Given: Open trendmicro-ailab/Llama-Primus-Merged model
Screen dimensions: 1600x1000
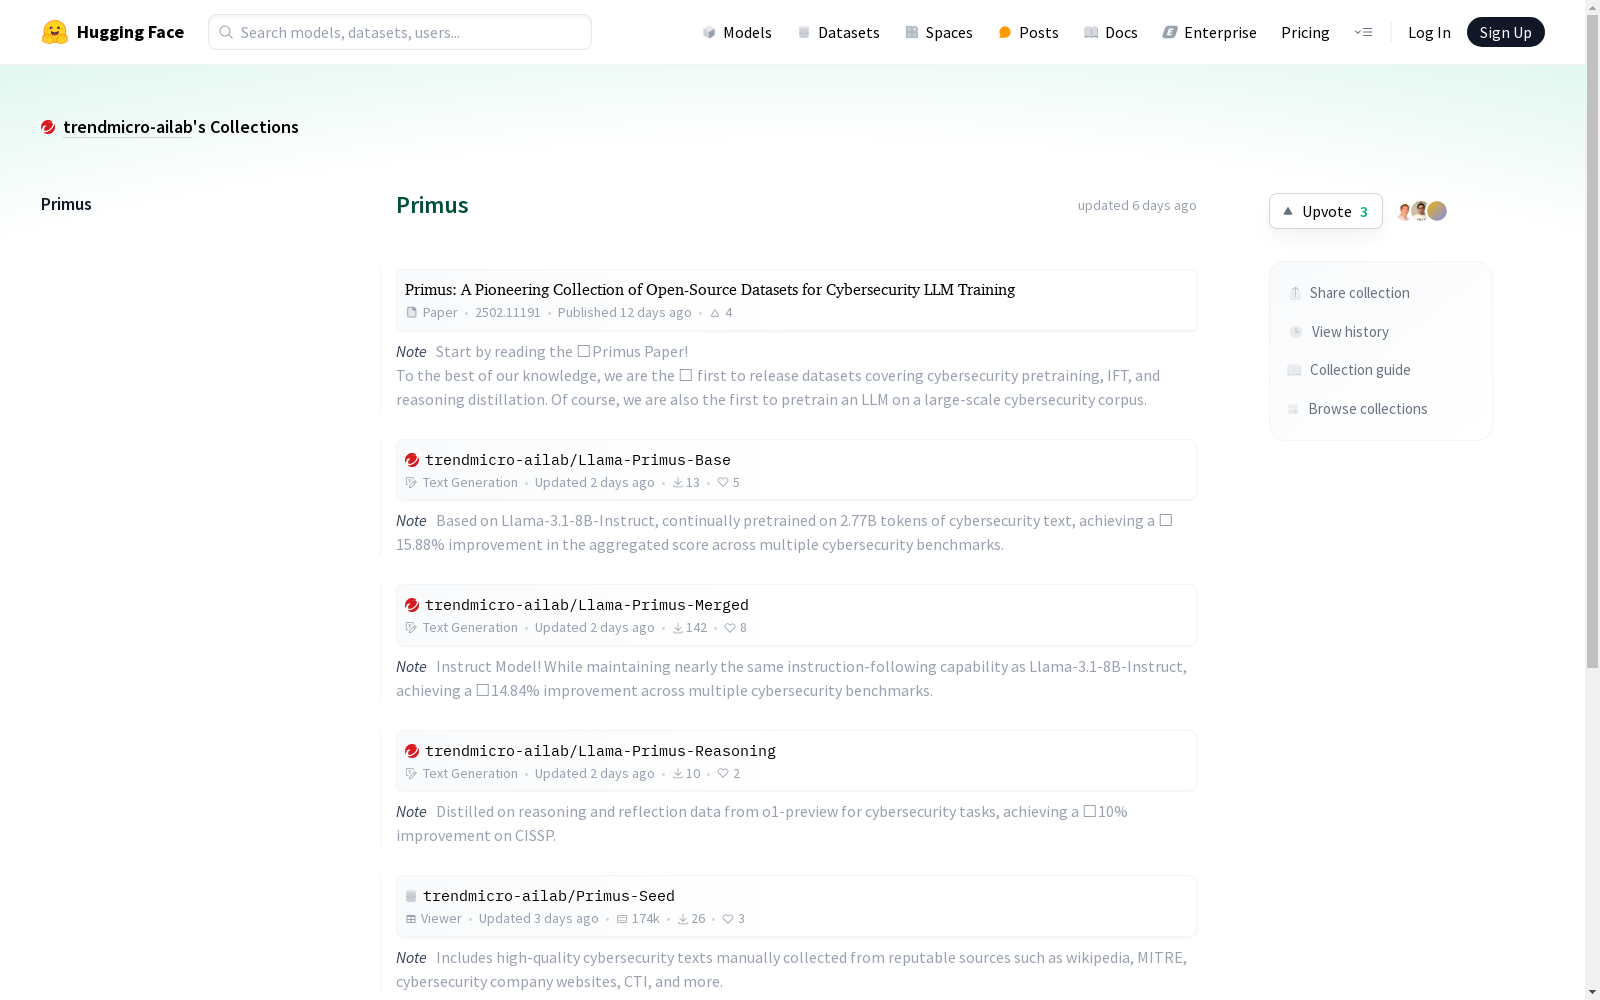Looking at the screenshot, I should point(587,605).
